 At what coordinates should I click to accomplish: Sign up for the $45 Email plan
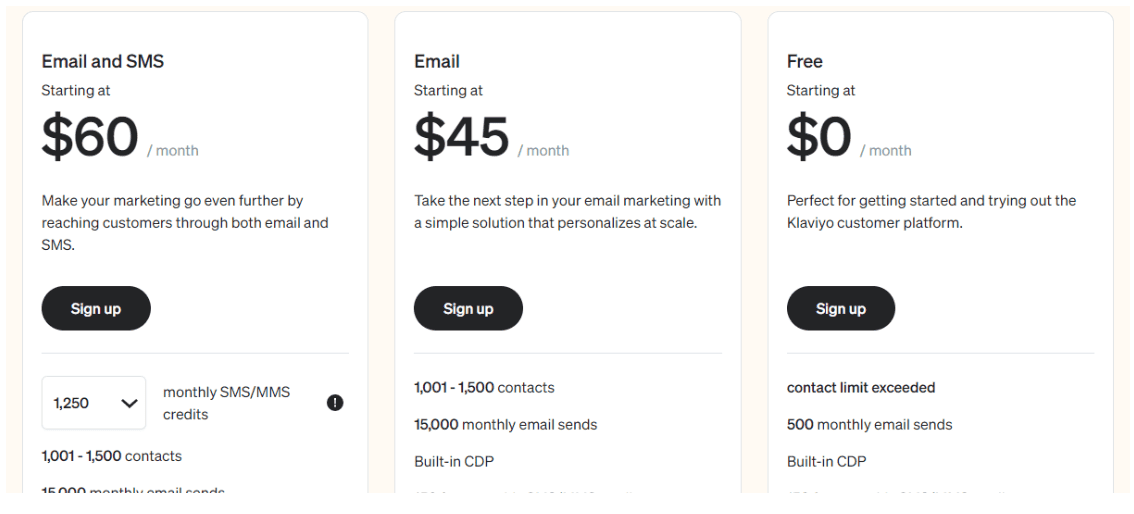pyautogui.click(x=468, y=309)
